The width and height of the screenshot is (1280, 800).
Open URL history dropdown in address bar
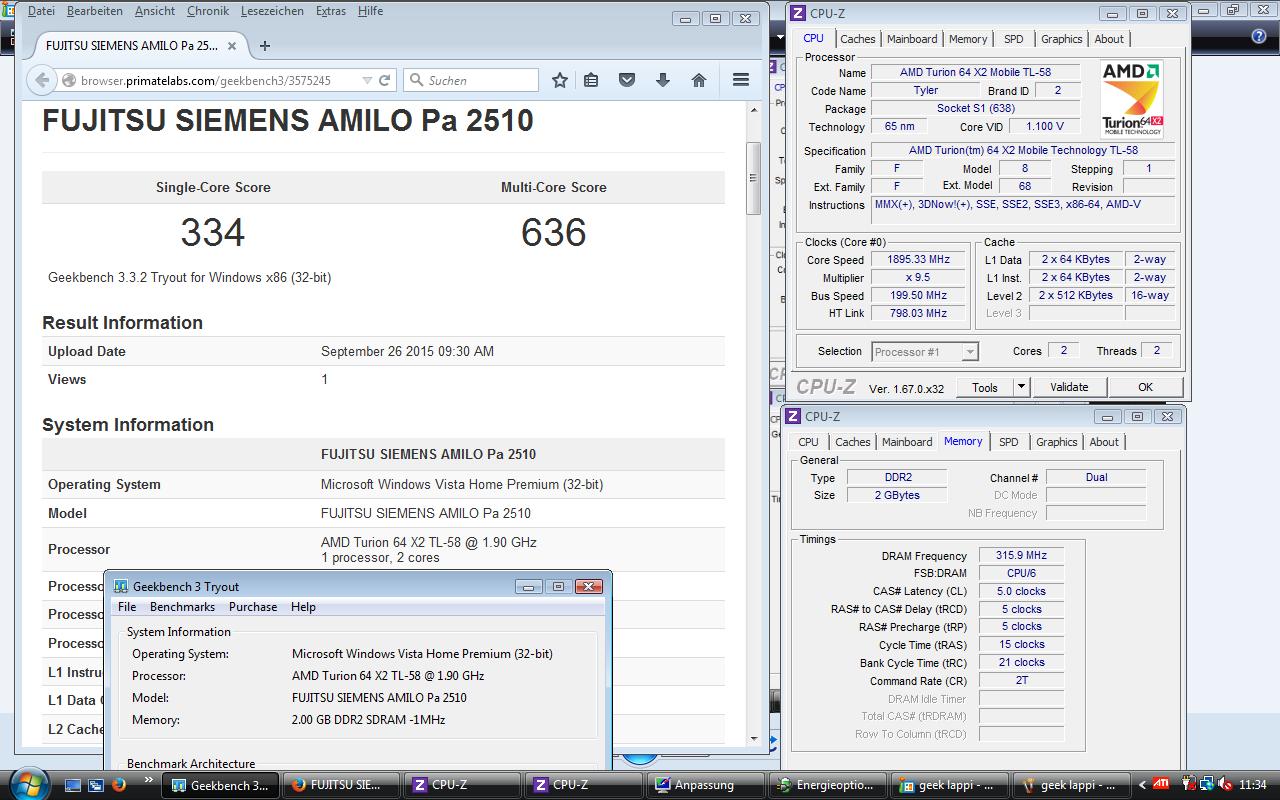click(367, 80)
